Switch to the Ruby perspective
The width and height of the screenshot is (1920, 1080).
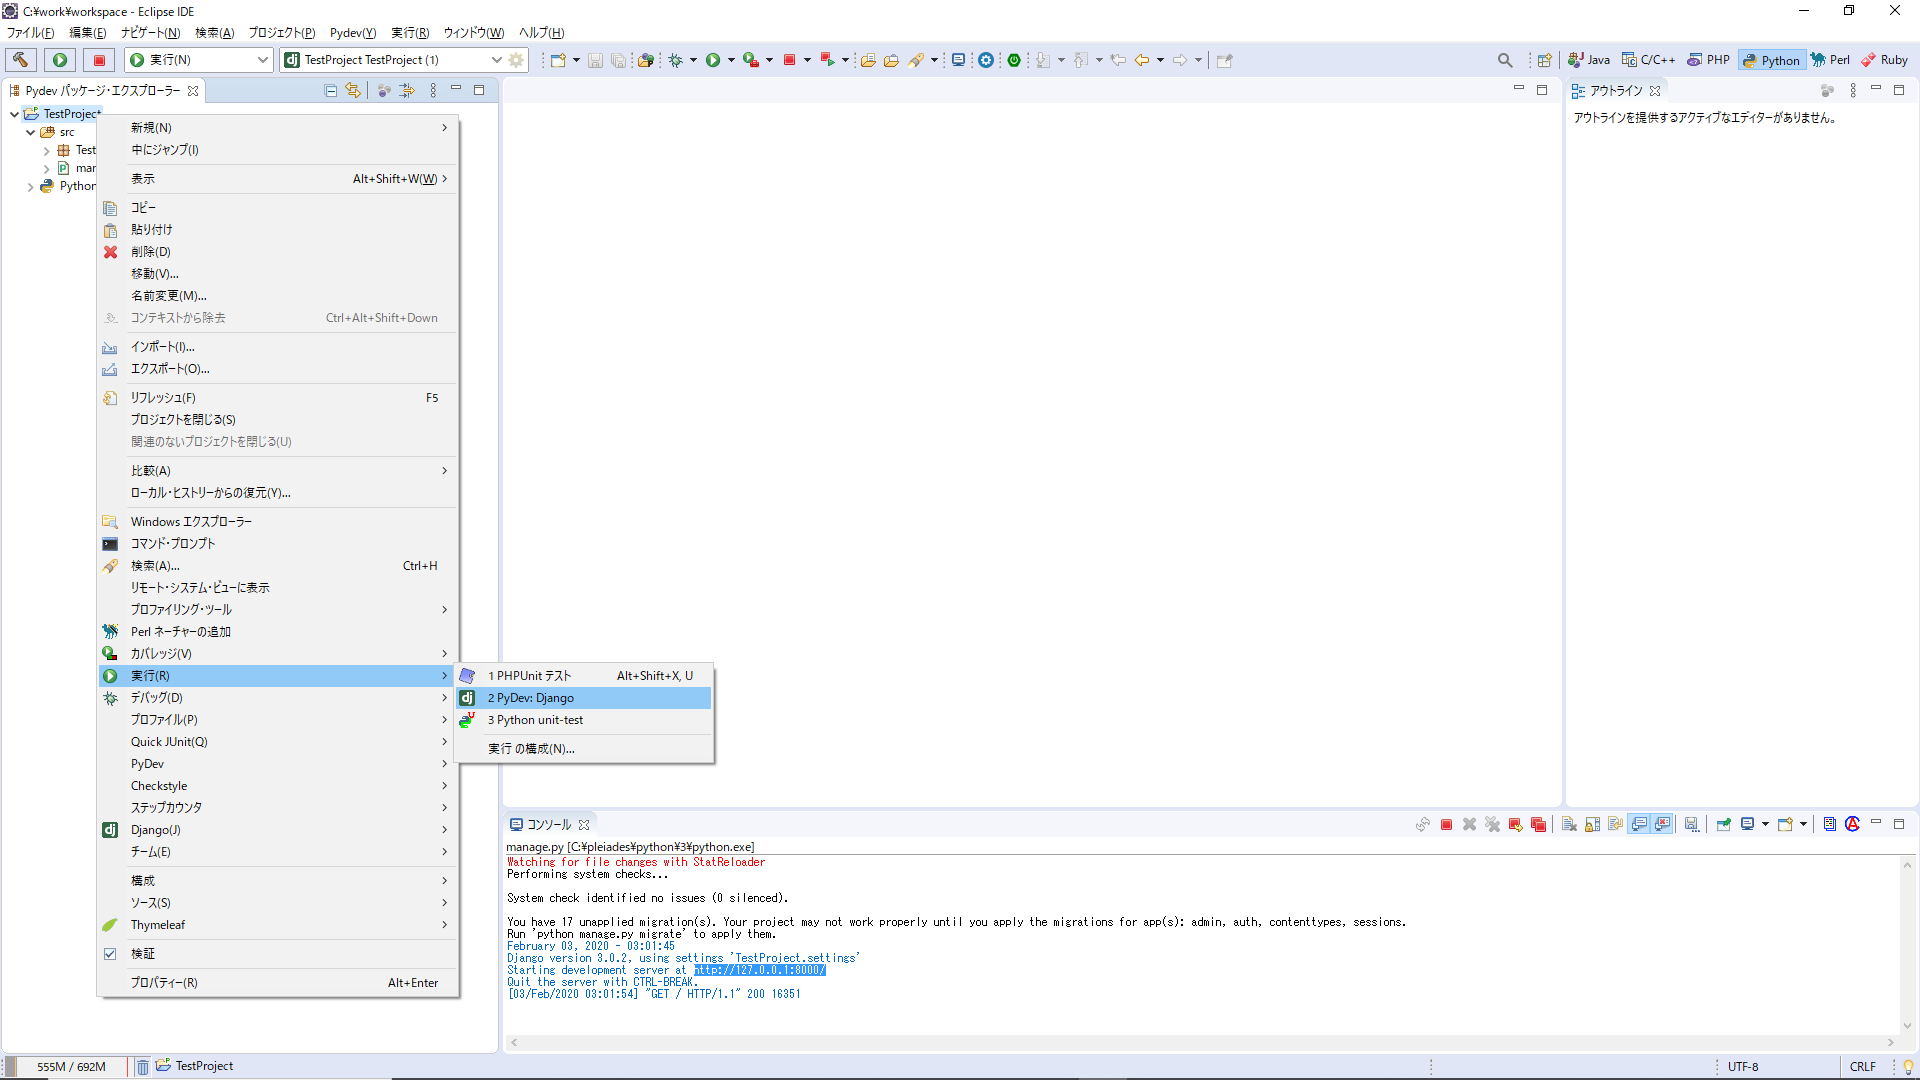1884,59
